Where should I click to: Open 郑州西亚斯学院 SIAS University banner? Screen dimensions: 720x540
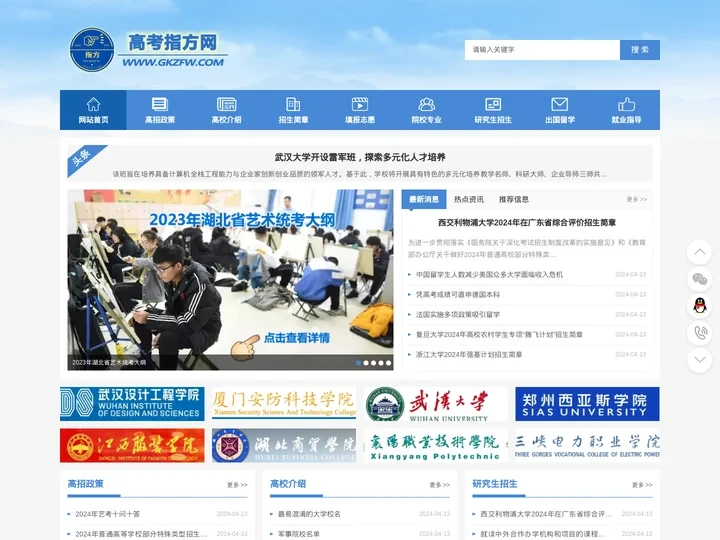(587, 404)
